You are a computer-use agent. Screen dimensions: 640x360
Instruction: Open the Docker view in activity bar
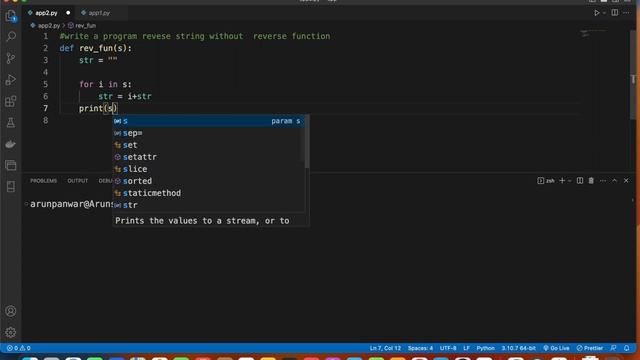click(11, 144)
